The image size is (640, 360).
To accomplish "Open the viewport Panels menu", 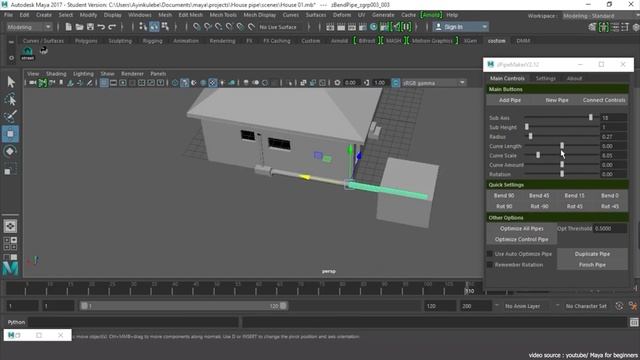I will pyautogui.click(x=158, y=74).
